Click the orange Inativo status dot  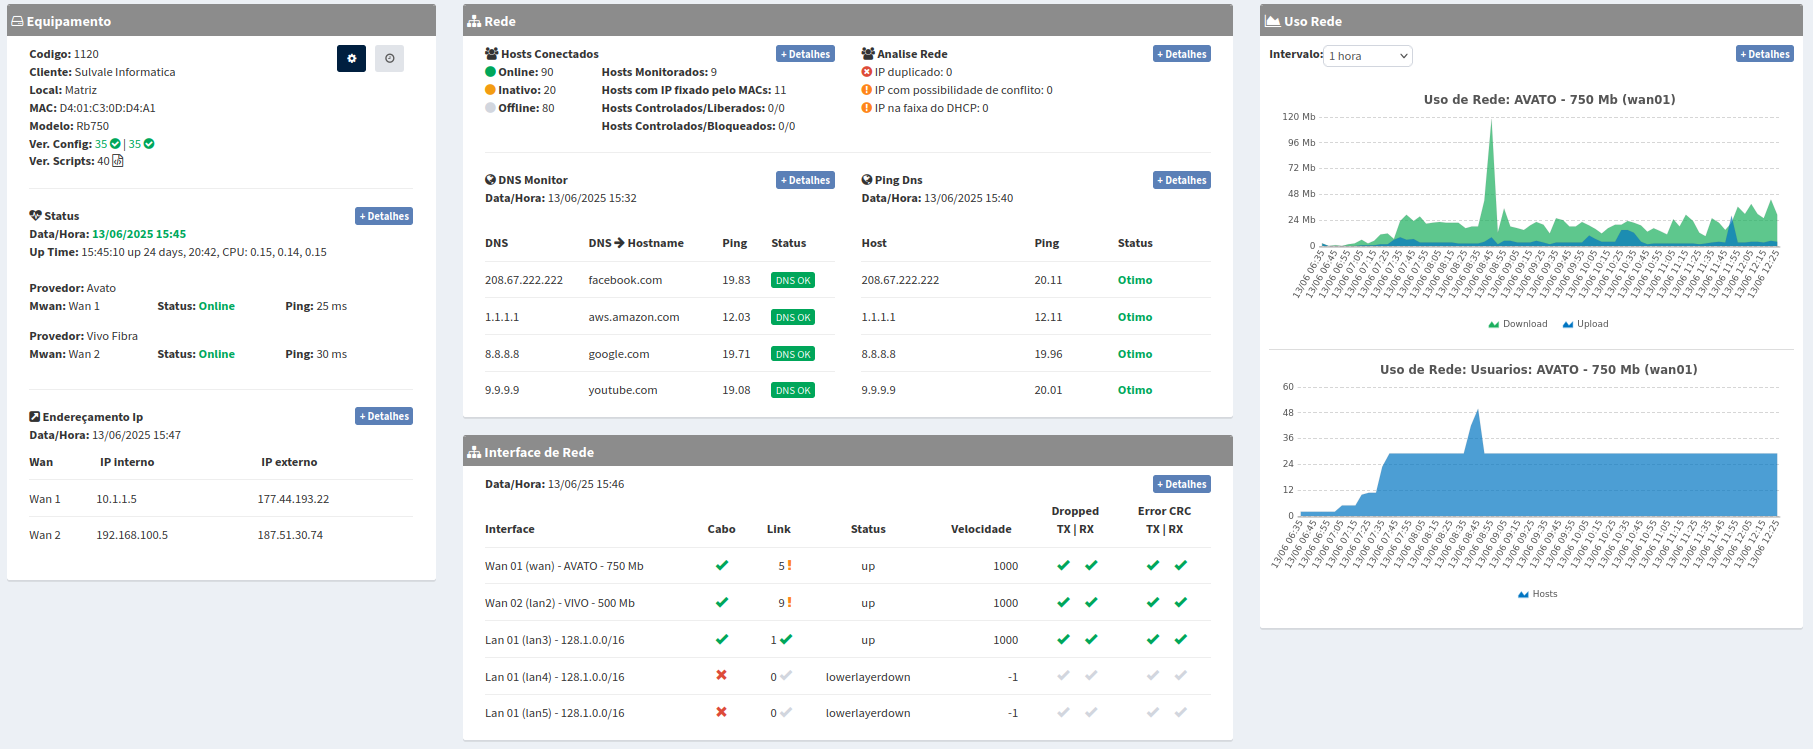pos(491,90)
